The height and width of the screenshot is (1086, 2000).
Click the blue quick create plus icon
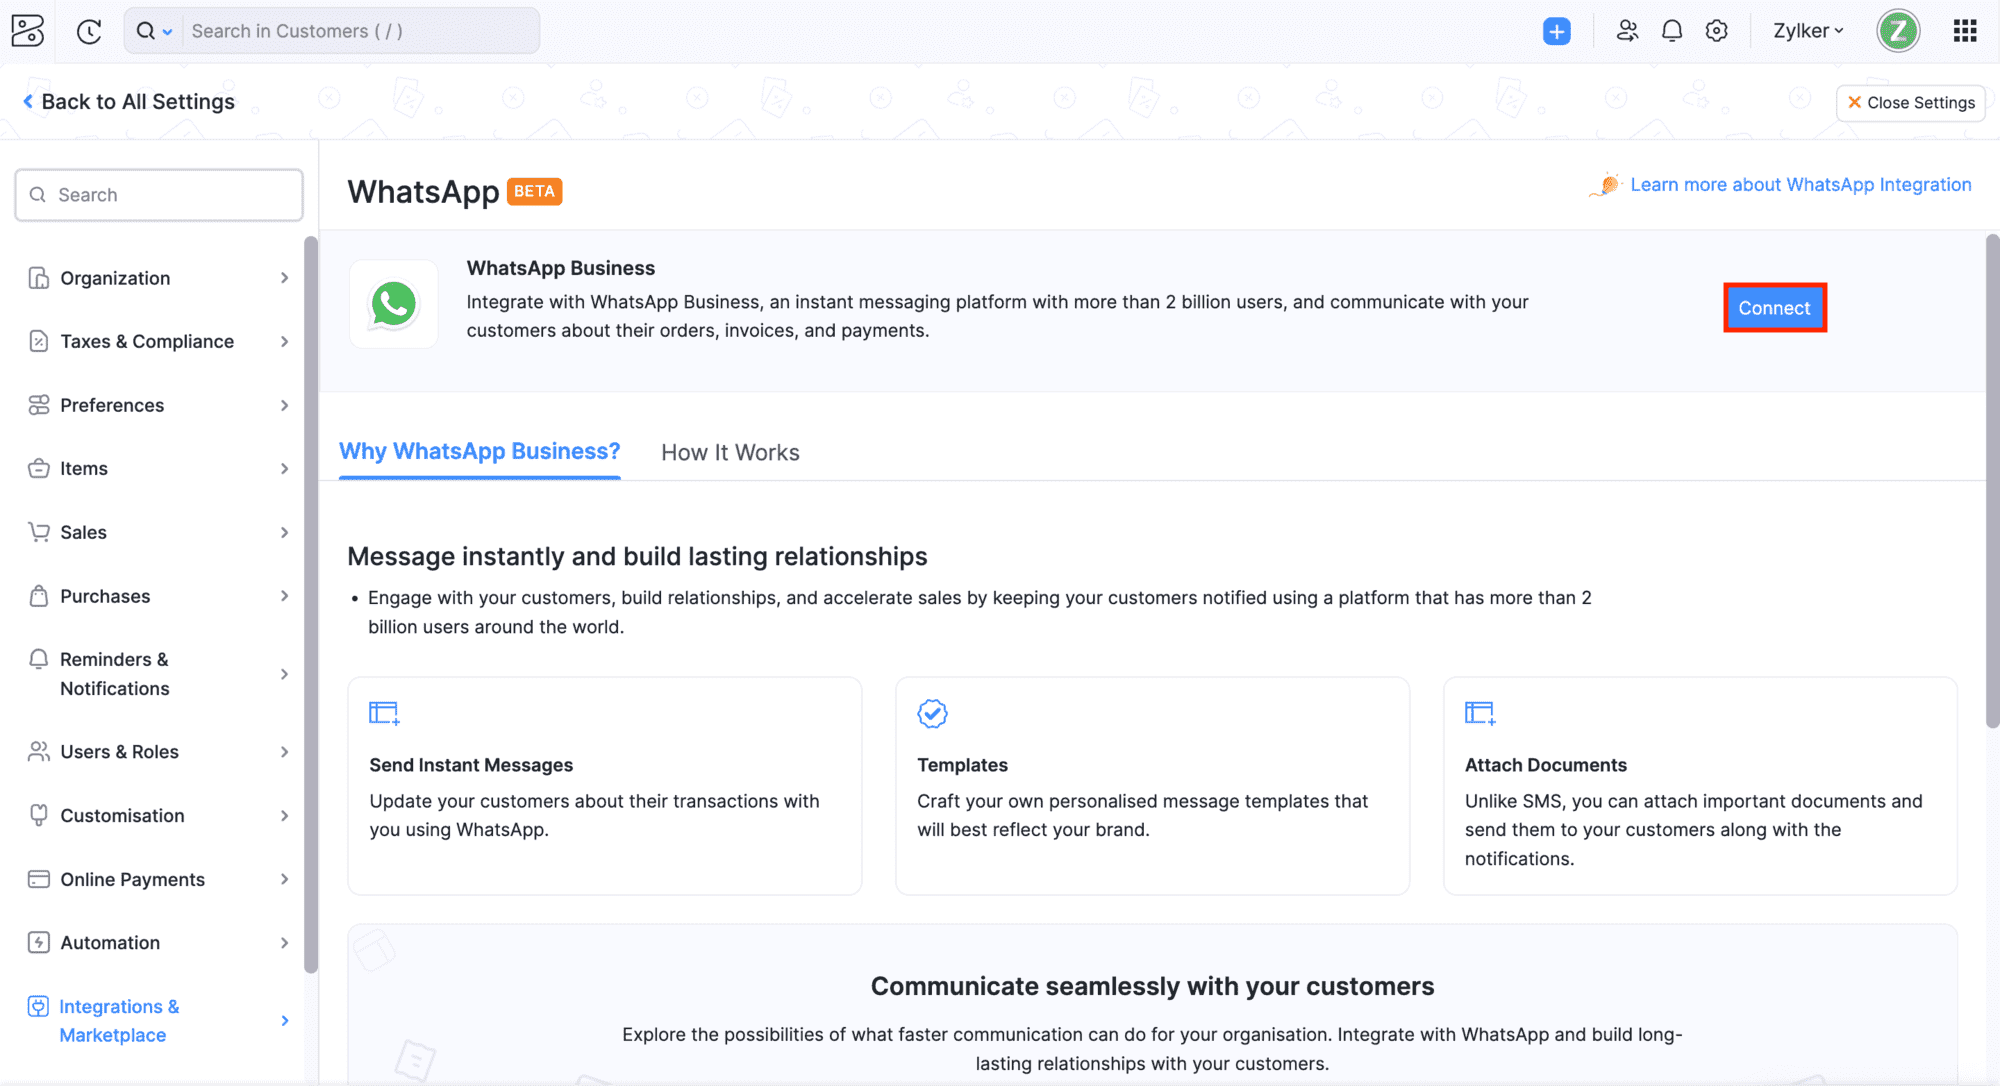(x=1556, y=31)
